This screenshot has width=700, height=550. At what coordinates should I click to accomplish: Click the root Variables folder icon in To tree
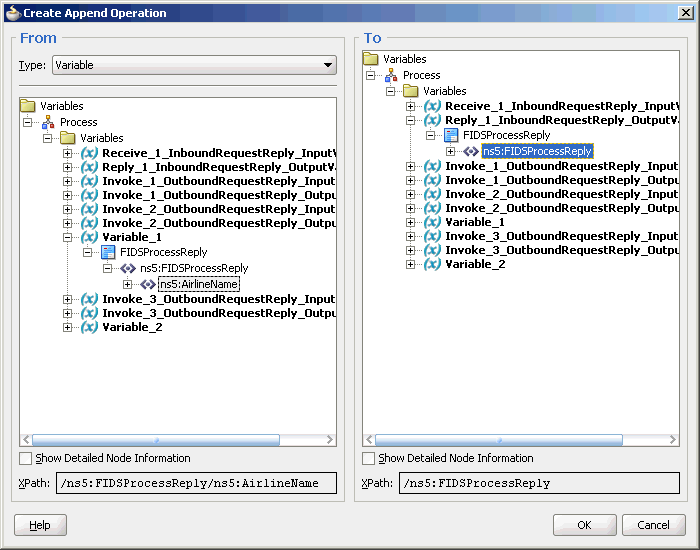[x=371, y=58]
